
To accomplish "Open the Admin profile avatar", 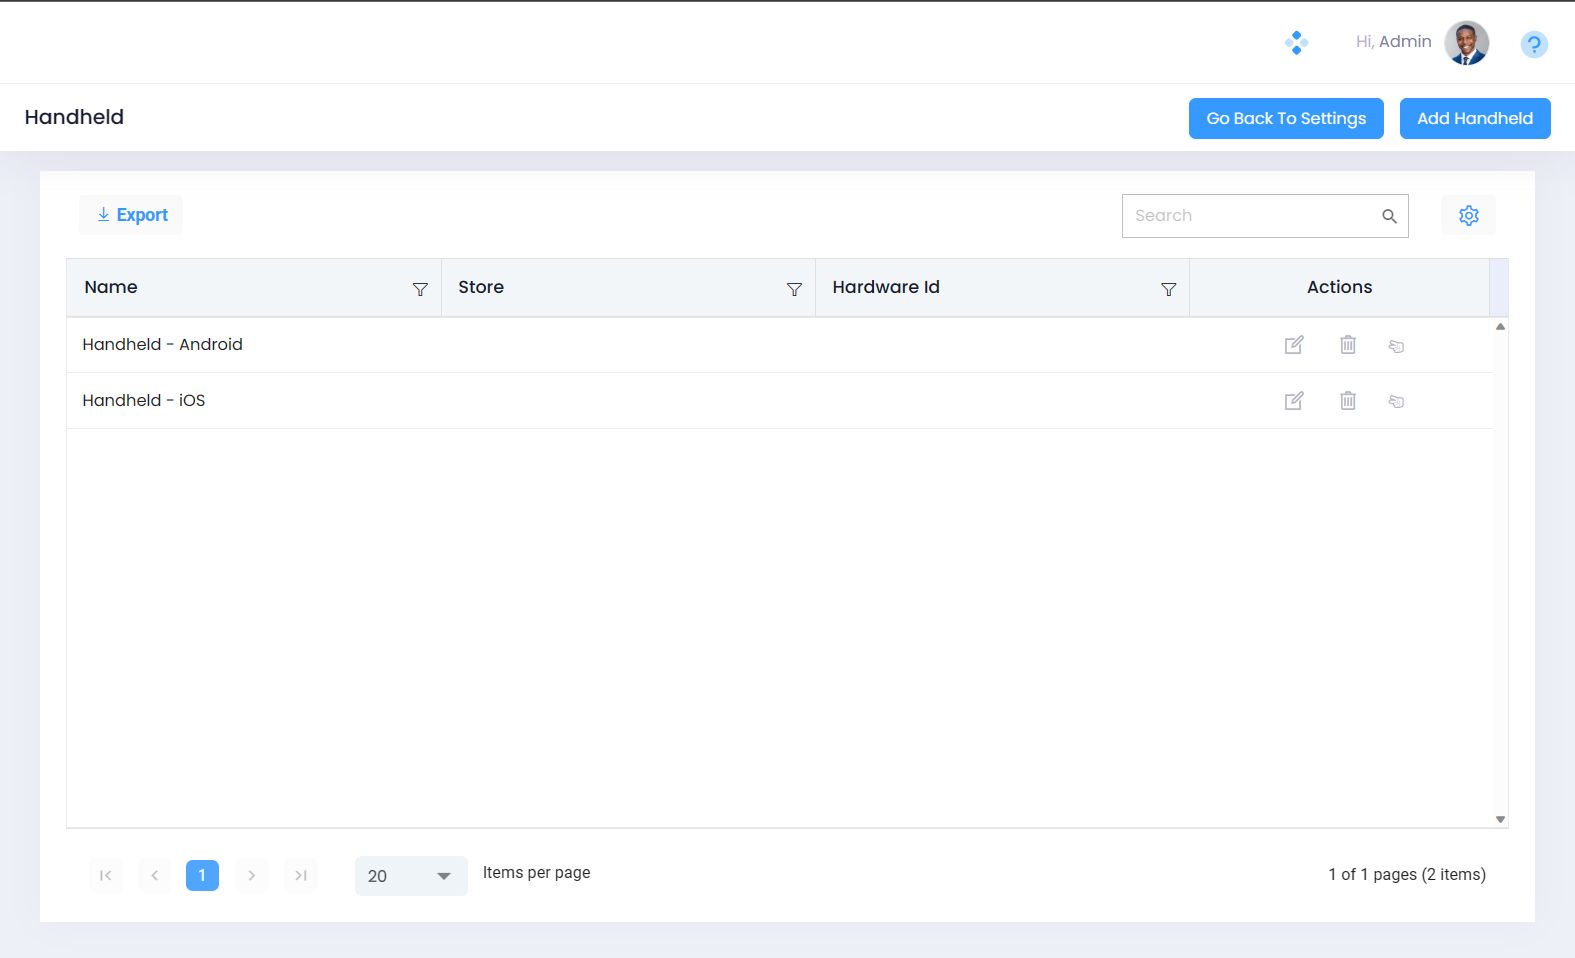I will click(1466, 43).
